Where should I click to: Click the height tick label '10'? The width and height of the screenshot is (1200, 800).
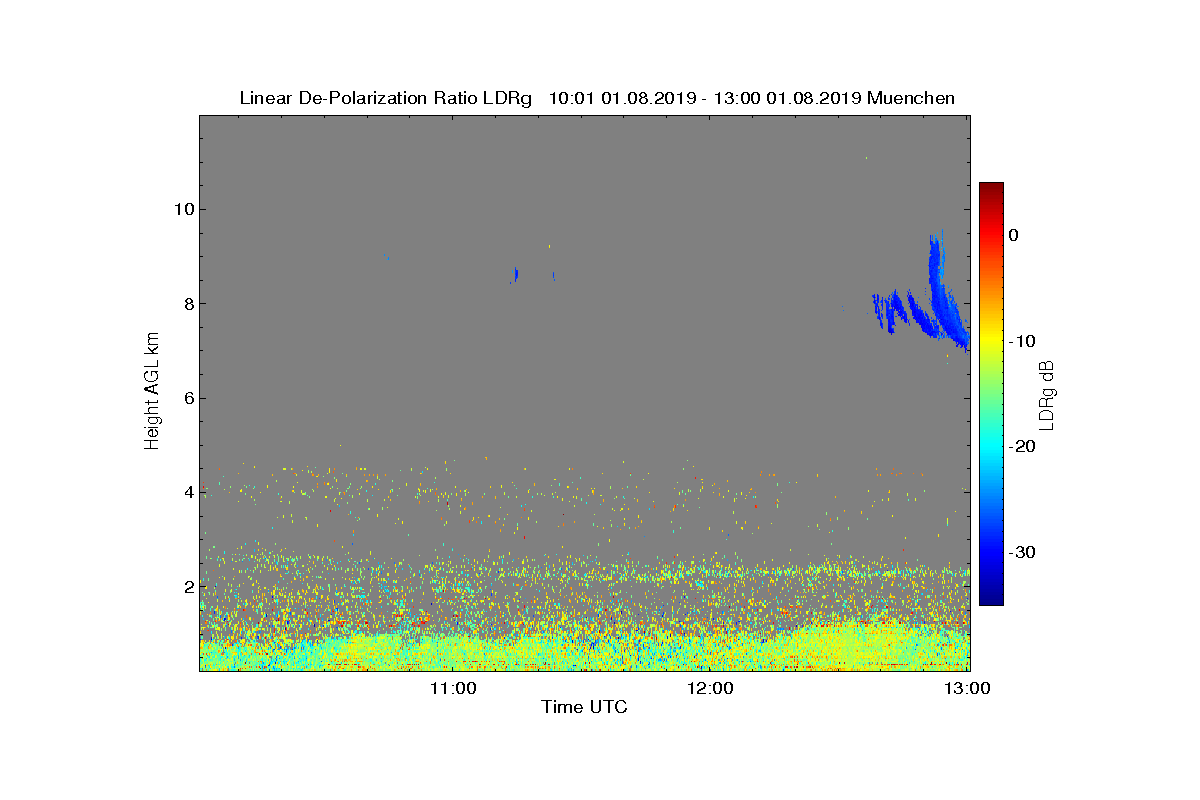coord(183,209)
